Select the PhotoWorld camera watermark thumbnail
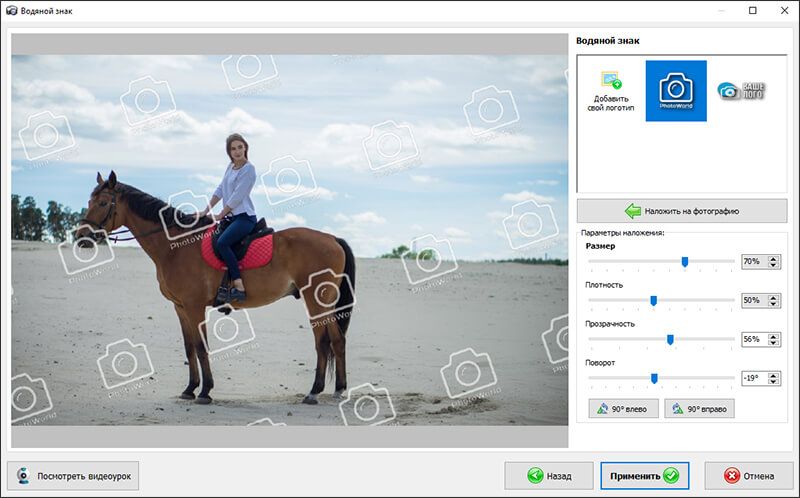 pos(676,91)
